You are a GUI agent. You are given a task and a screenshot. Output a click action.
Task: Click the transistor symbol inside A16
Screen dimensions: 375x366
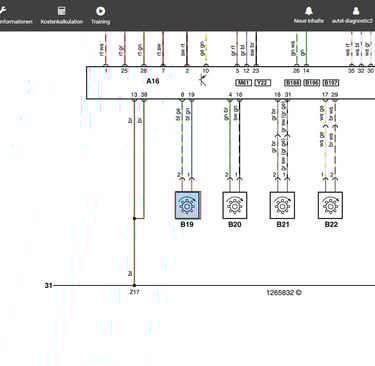[x=202, y=80]
